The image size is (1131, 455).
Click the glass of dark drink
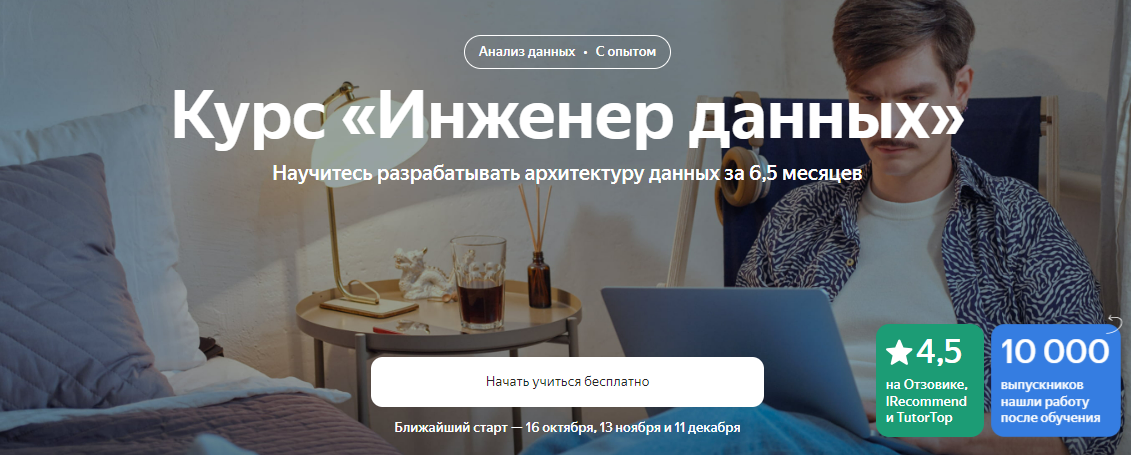[479, 283]
